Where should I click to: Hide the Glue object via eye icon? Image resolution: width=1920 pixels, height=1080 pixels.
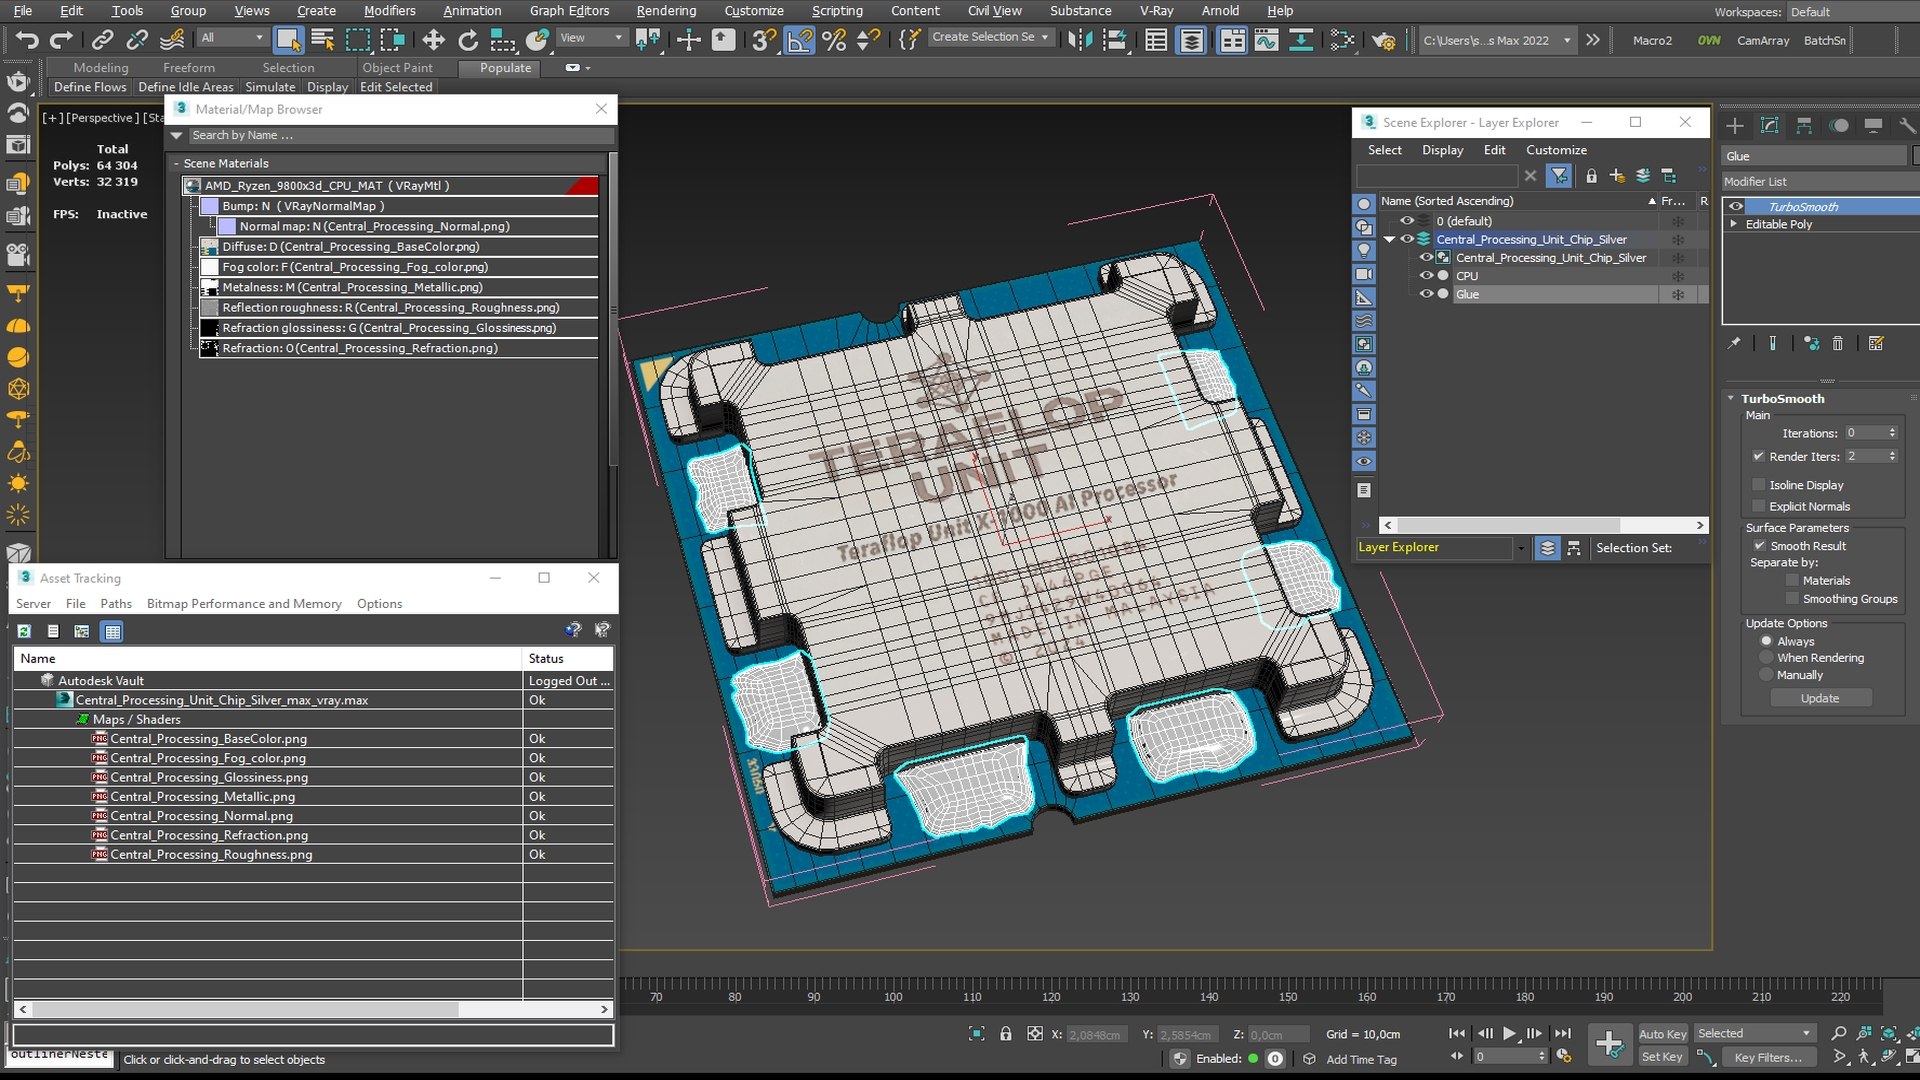coord(1426,294)
